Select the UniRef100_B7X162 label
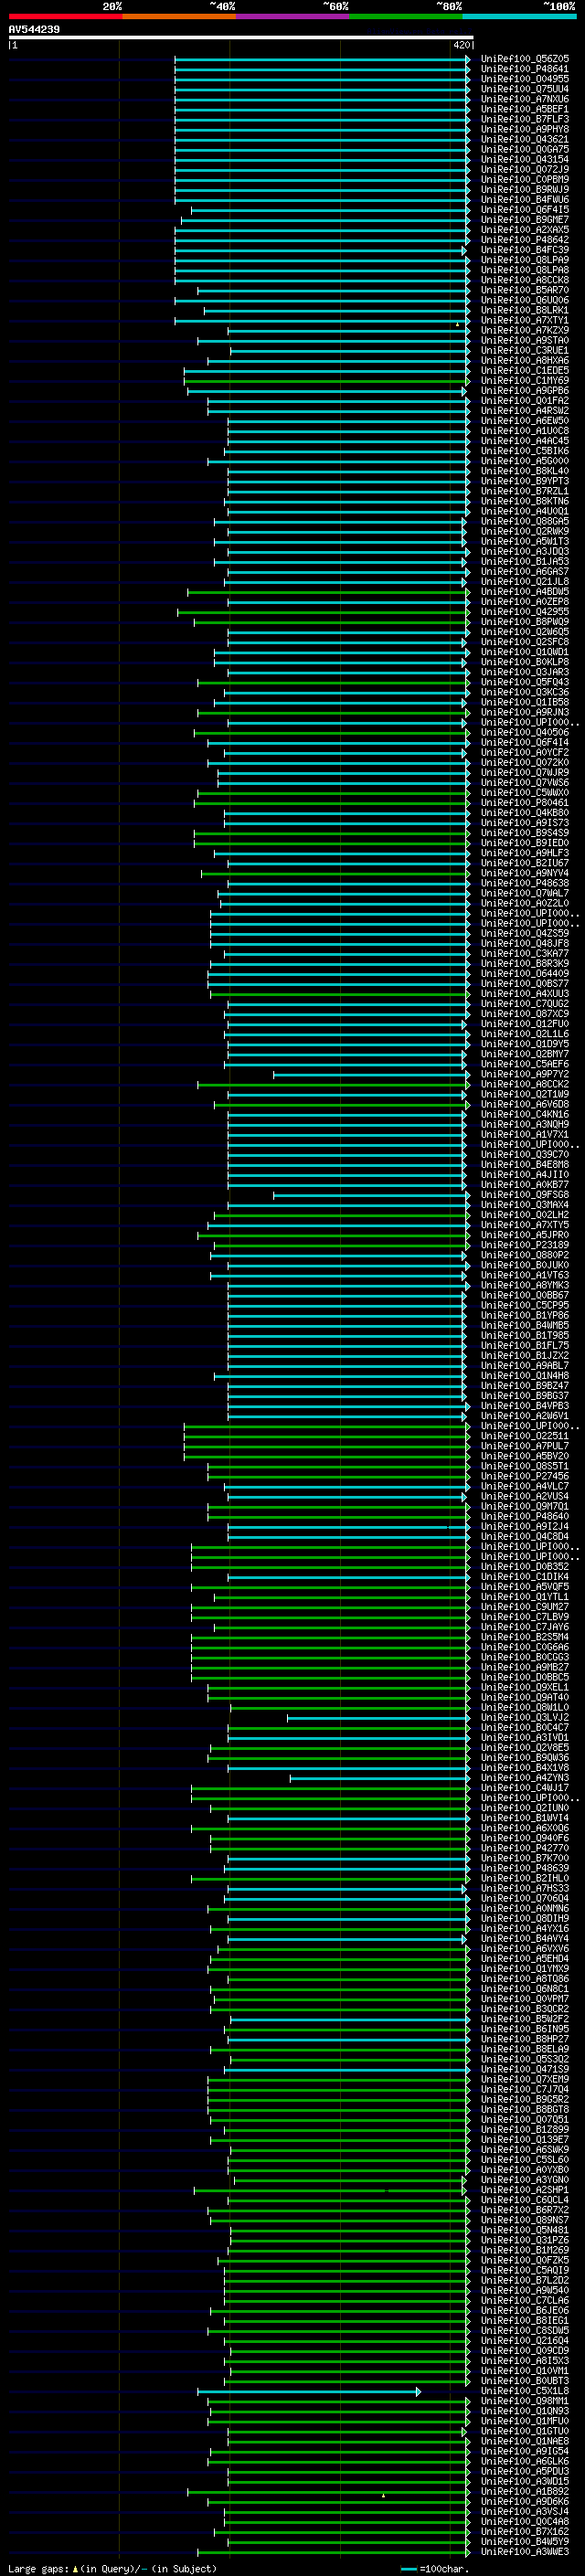This screenshot has height=2576, width=585. tap(524, 2531)
